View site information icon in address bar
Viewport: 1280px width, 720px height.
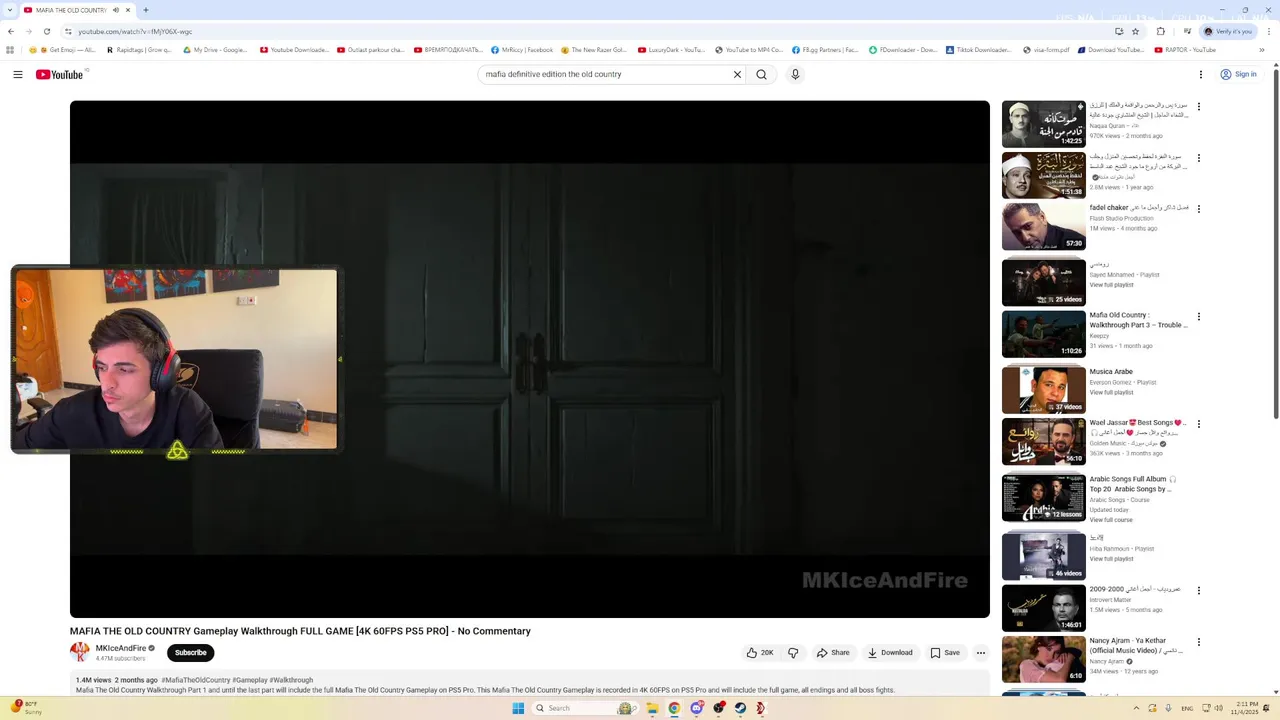coord(68,31)
